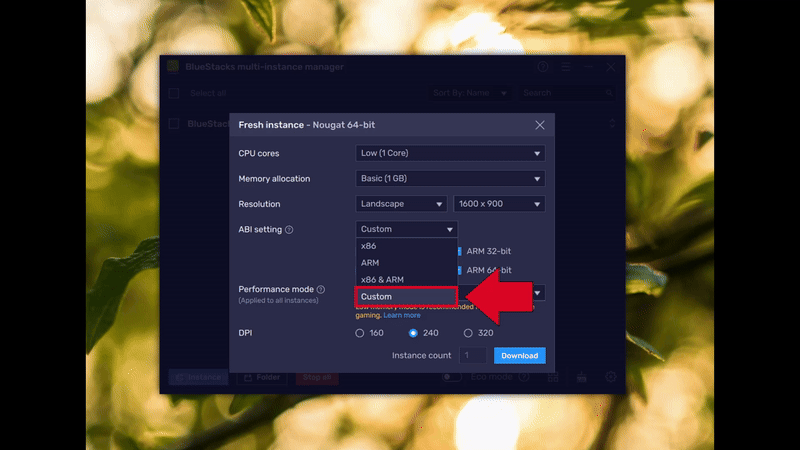Viewport: 800px width, 450px height.
Task: Select the 160 DPI option
Action: [360, 333]
